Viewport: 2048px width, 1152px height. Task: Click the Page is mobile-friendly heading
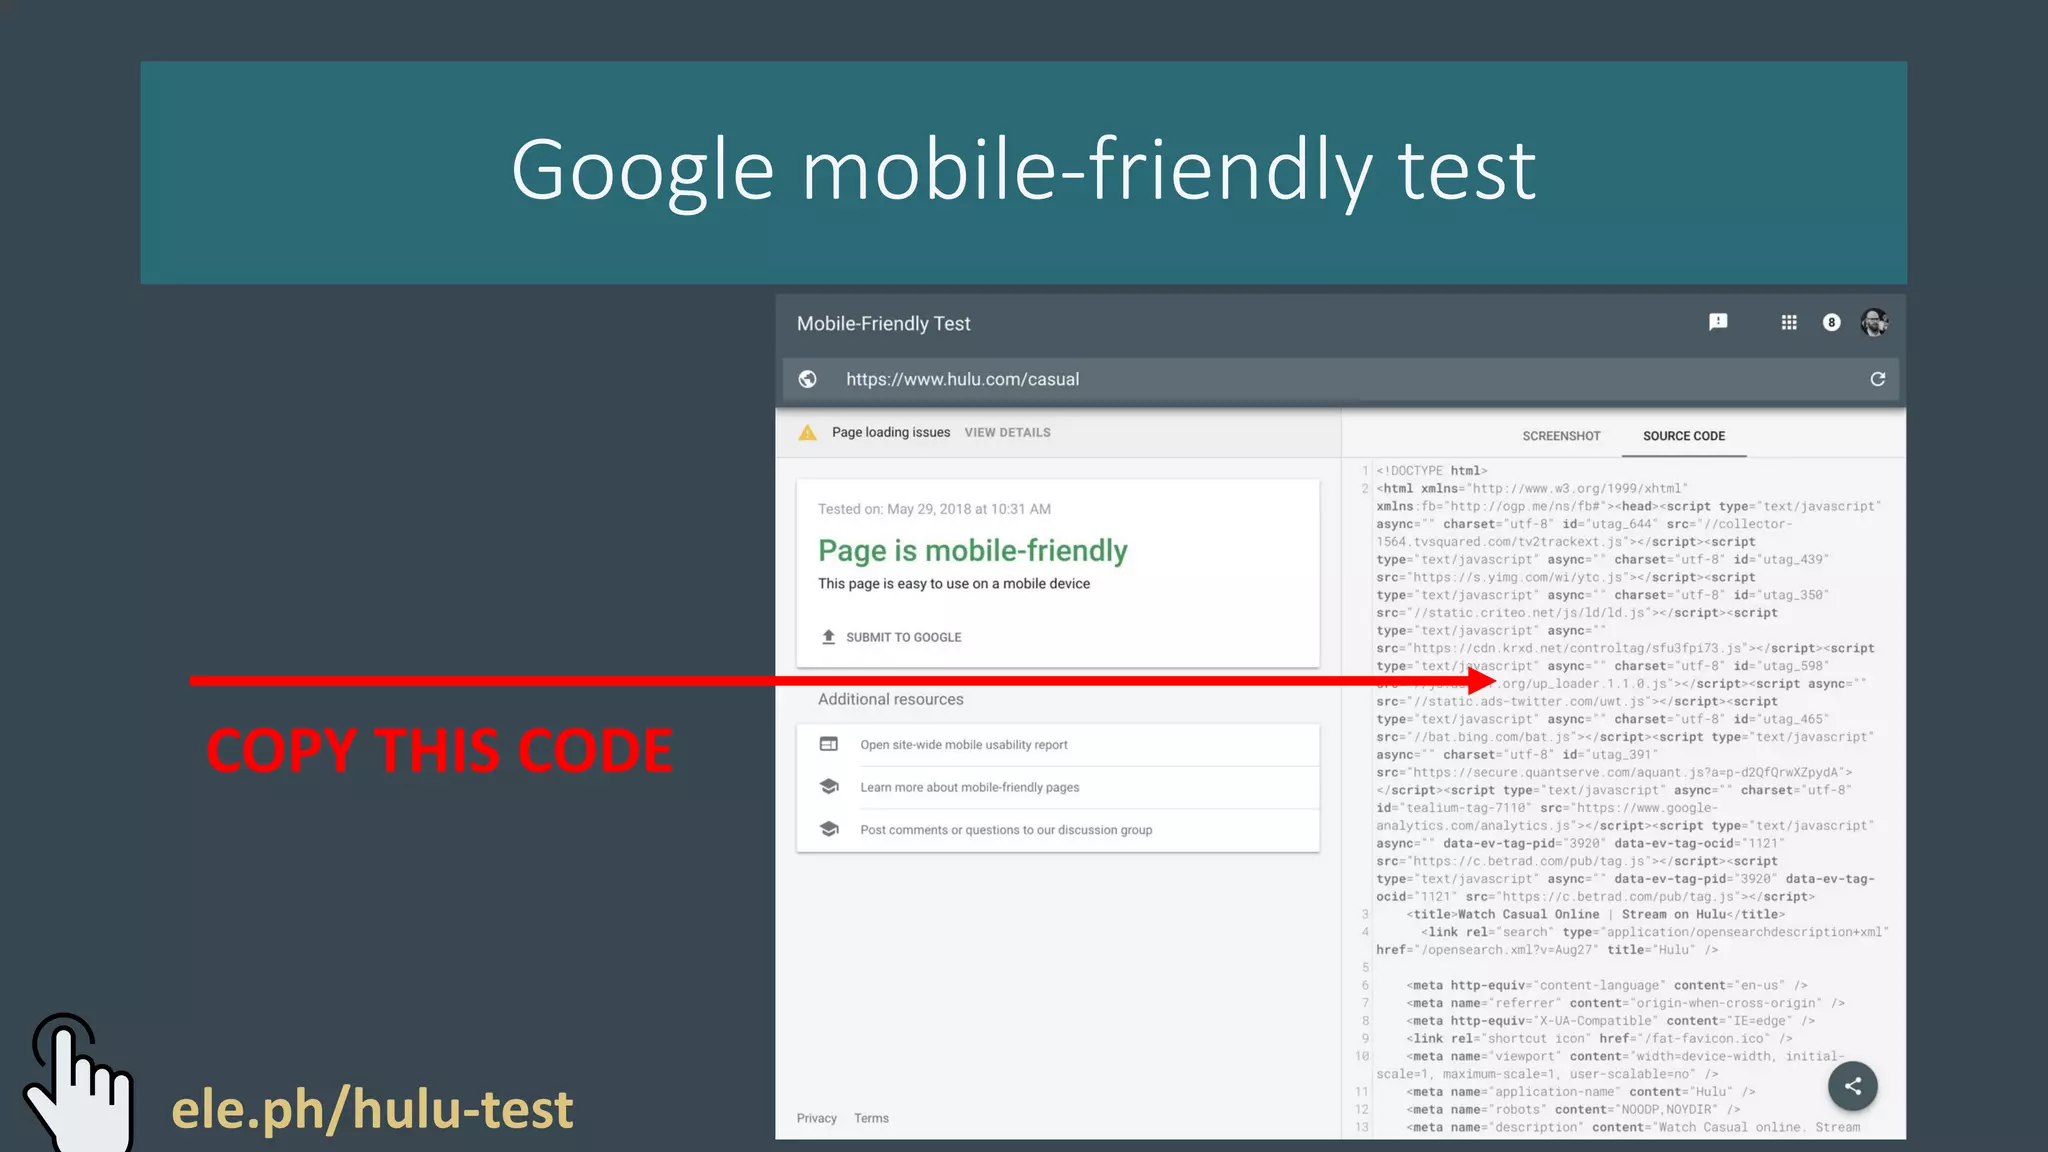[973, 550]
